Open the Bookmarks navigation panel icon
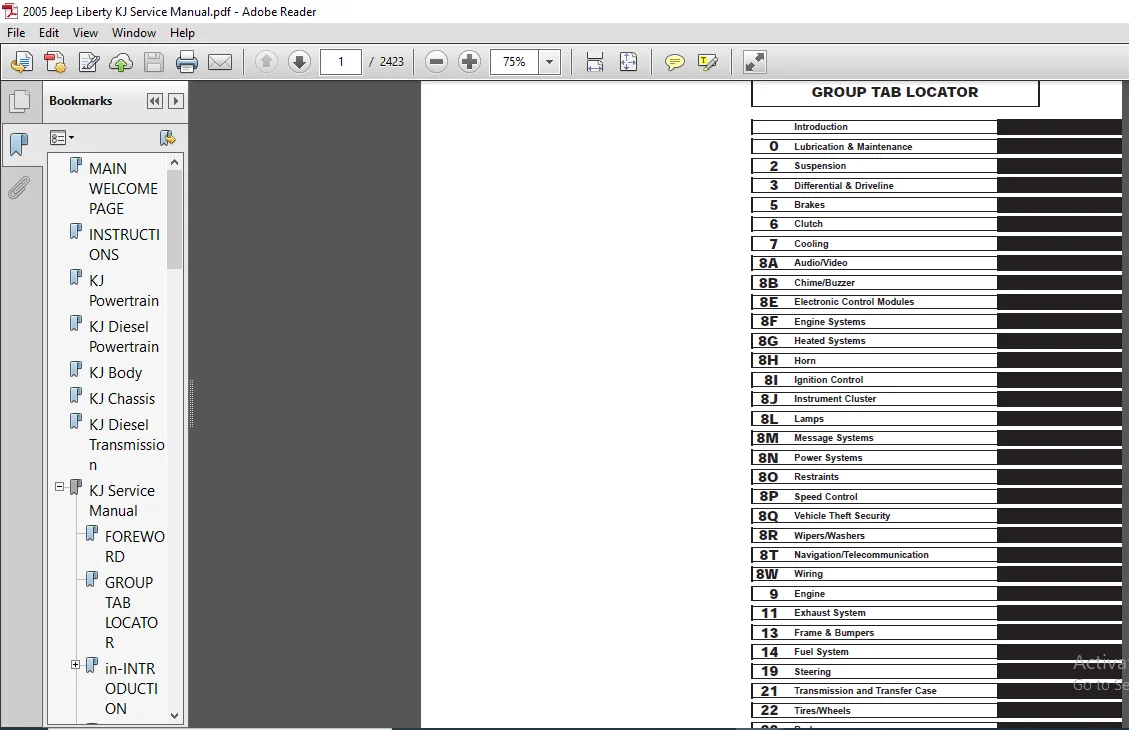This screenshot has height=730, width=1129. pos(19,145)
